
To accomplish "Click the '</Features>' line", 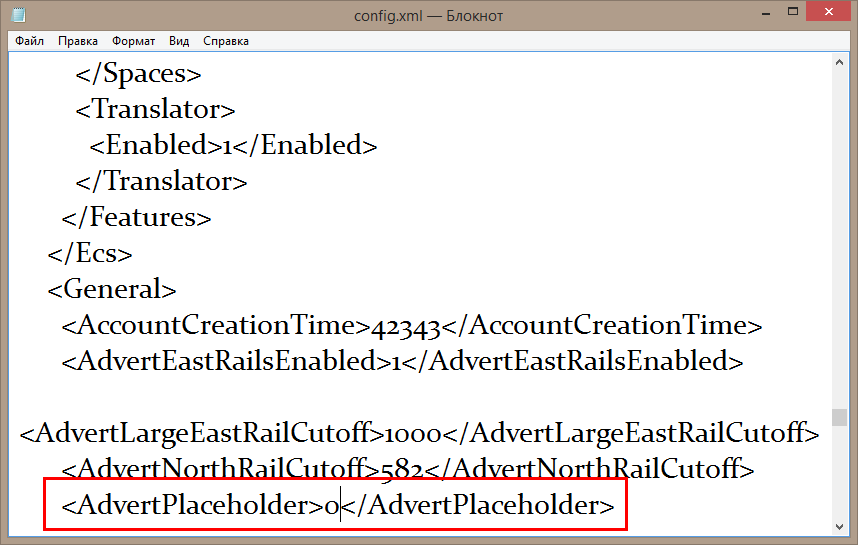I will (x=136, y=217).
